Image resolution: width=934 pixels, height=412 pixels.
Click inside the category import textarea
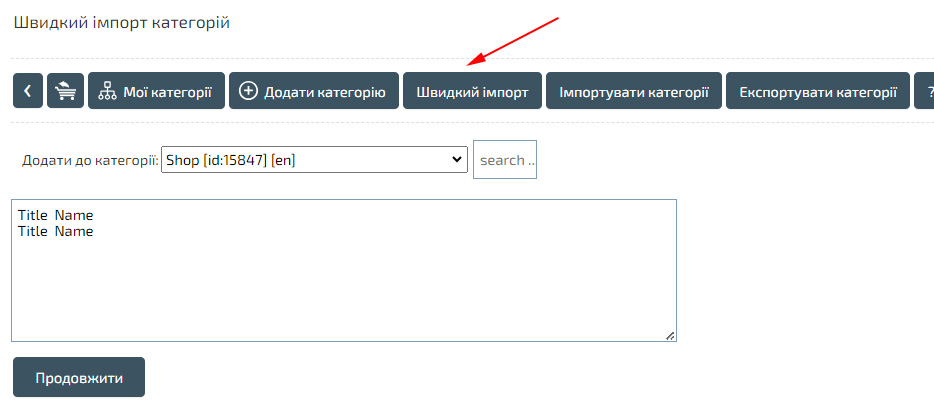[x=343, y=290]
